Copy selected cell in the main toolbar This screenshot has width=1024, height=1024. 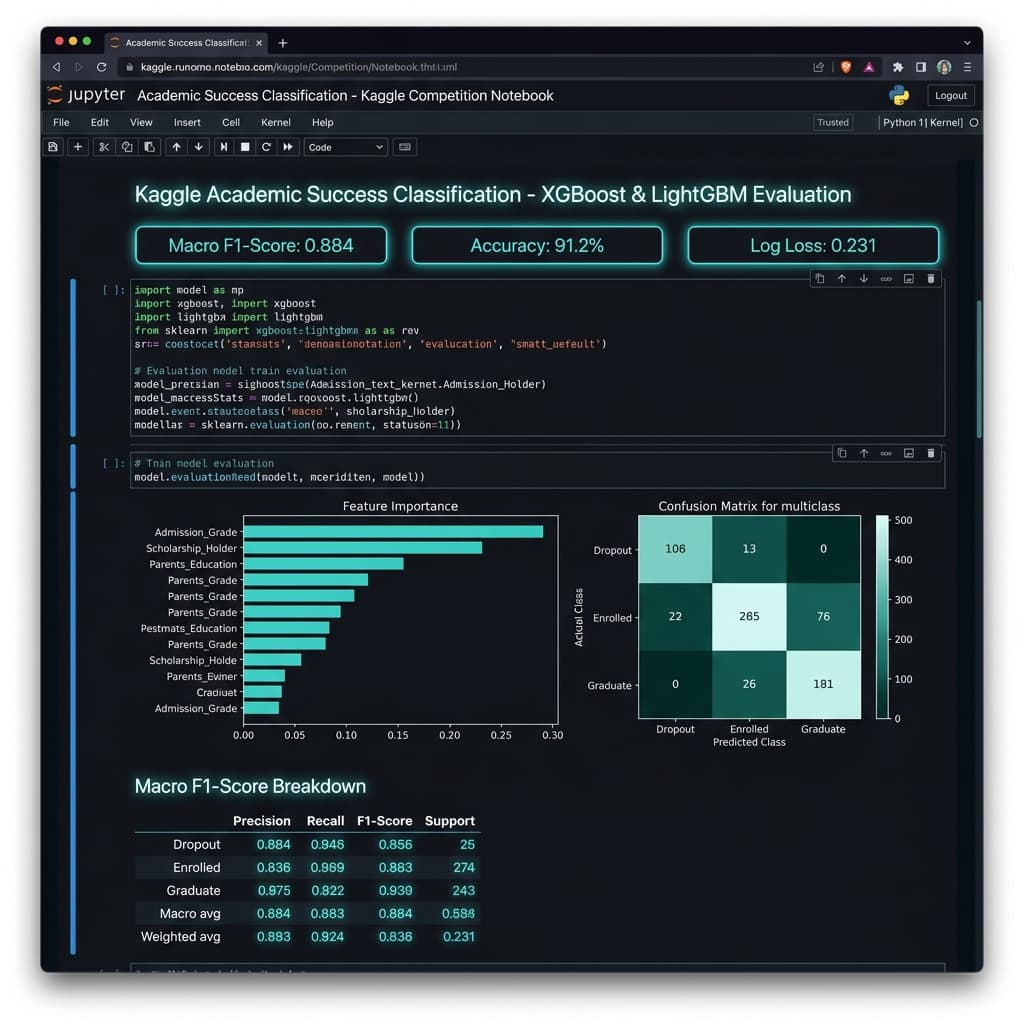(x=127, y=147)
